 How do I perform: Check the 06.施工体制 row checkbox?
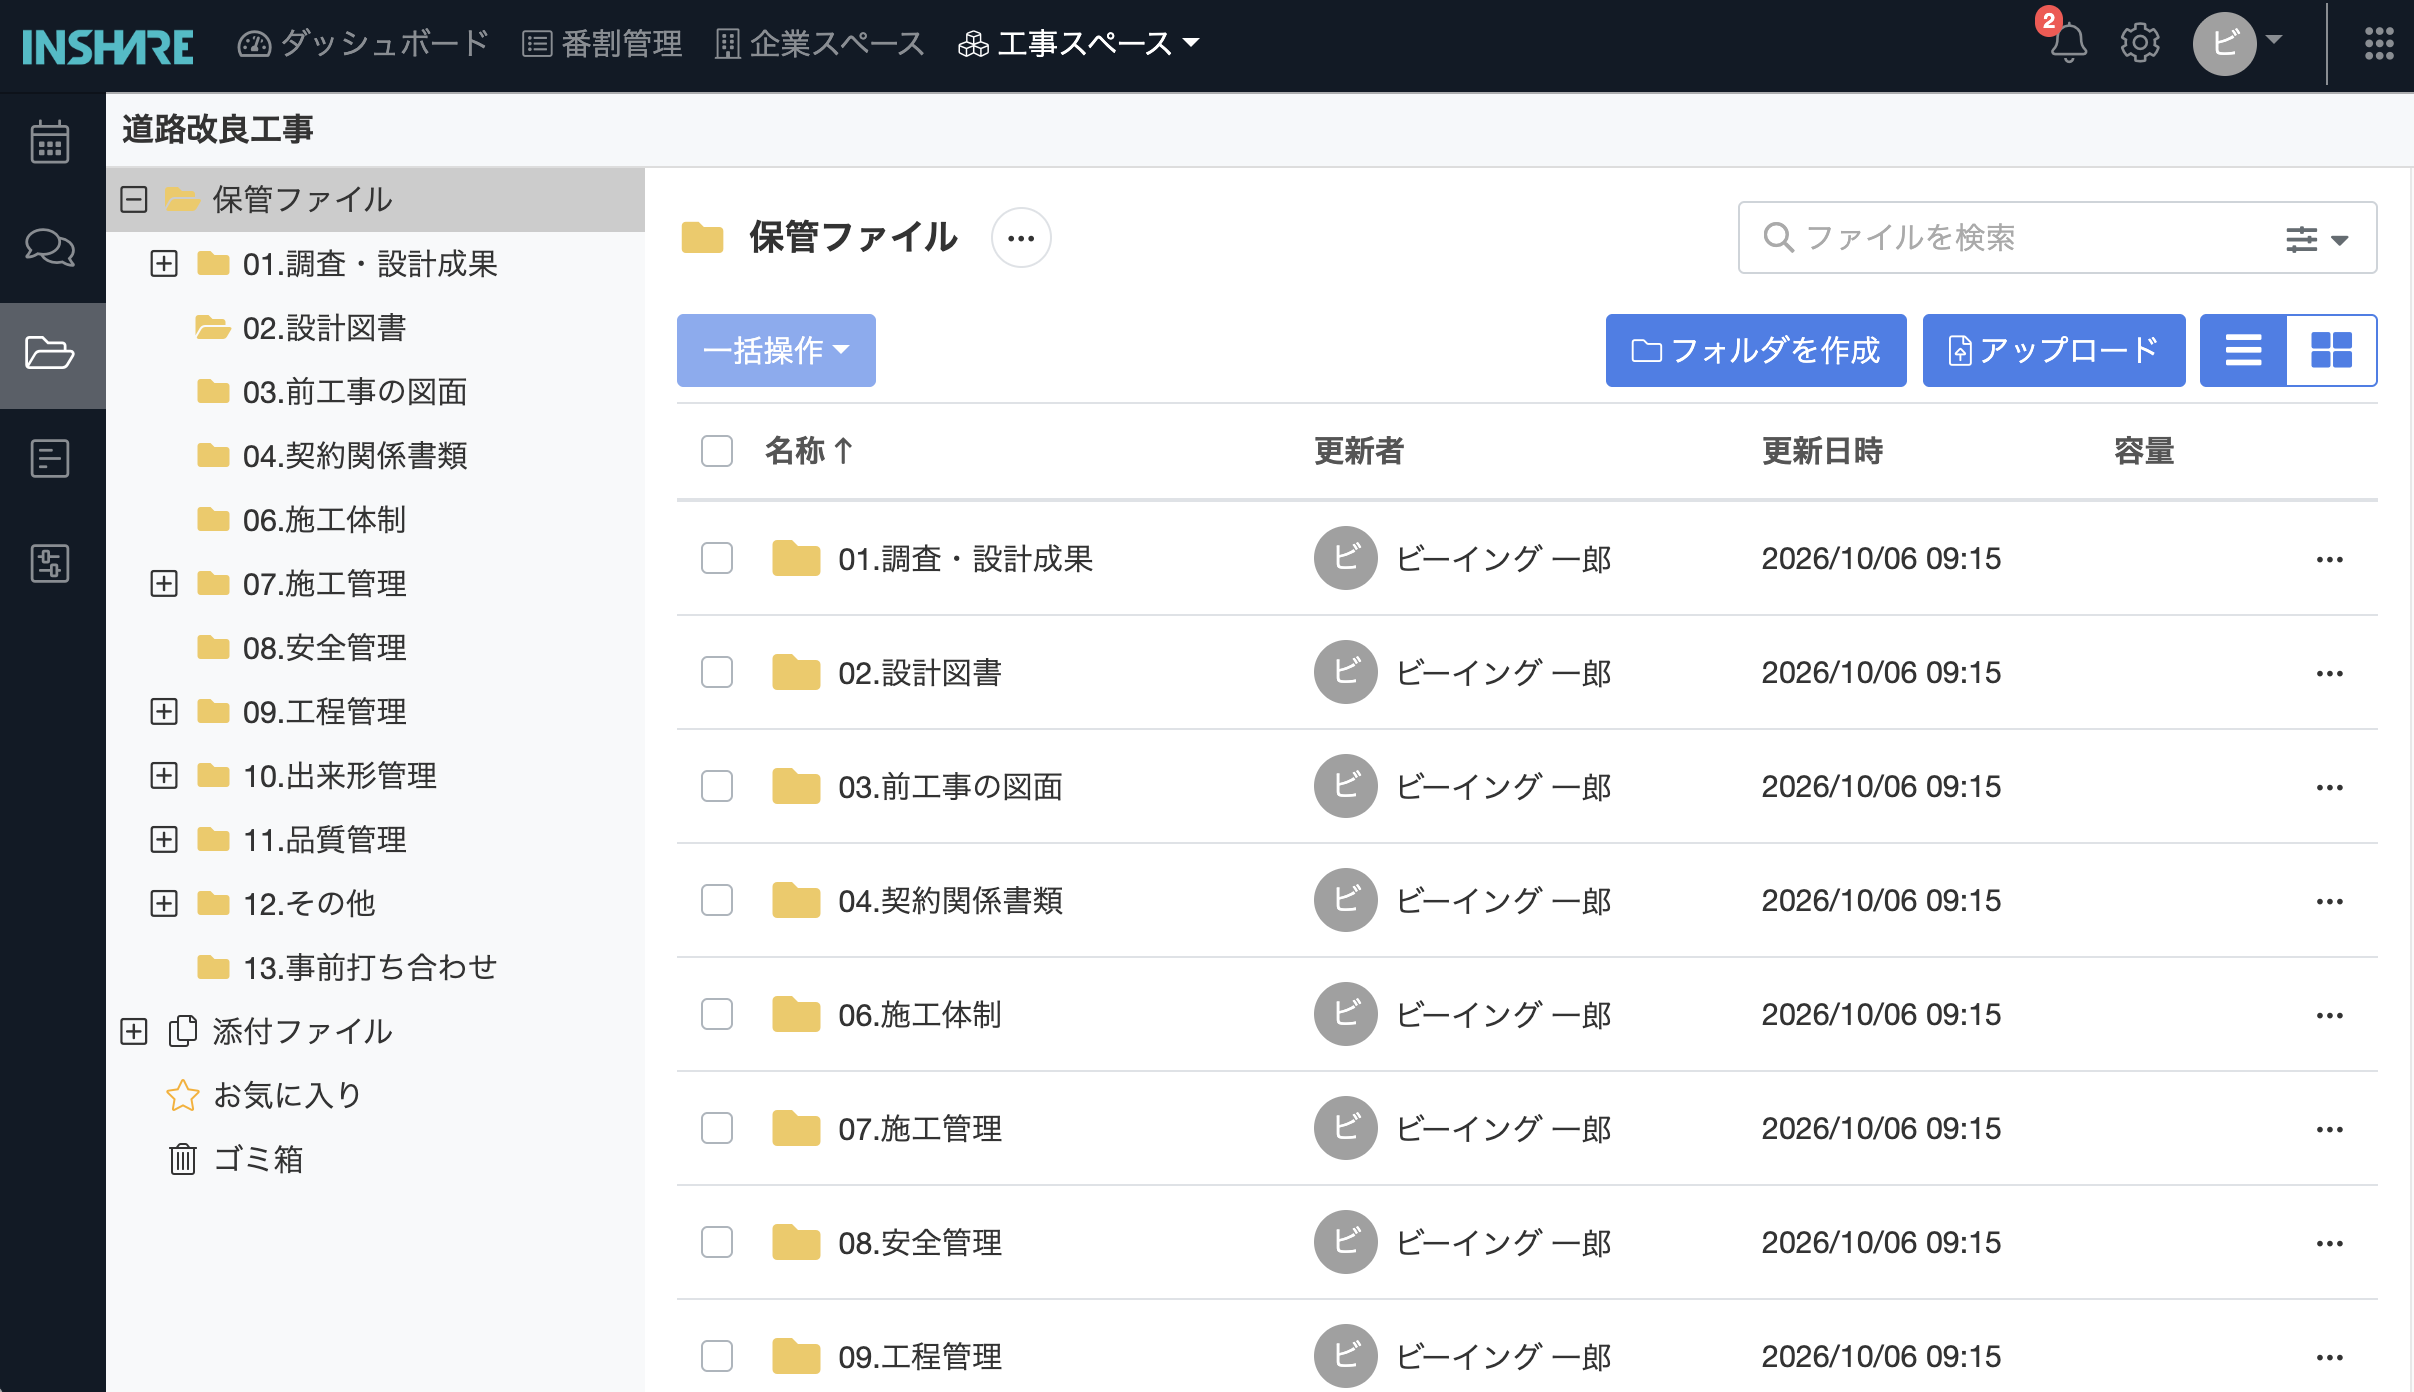coord(717,1014)
